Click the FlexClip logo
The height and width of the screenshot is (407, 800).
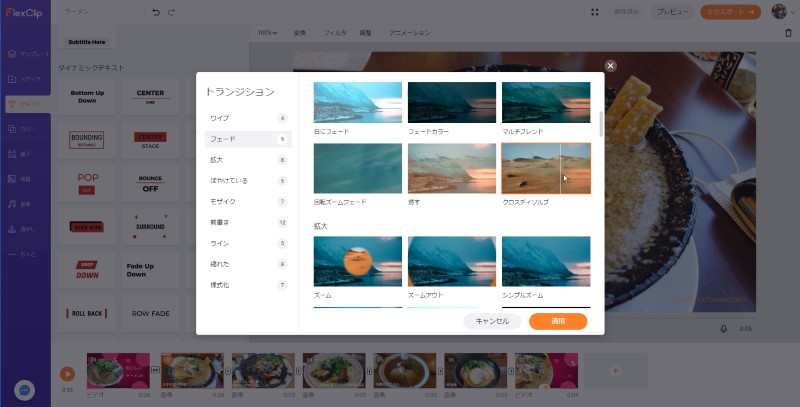click(x=24, y=13)
